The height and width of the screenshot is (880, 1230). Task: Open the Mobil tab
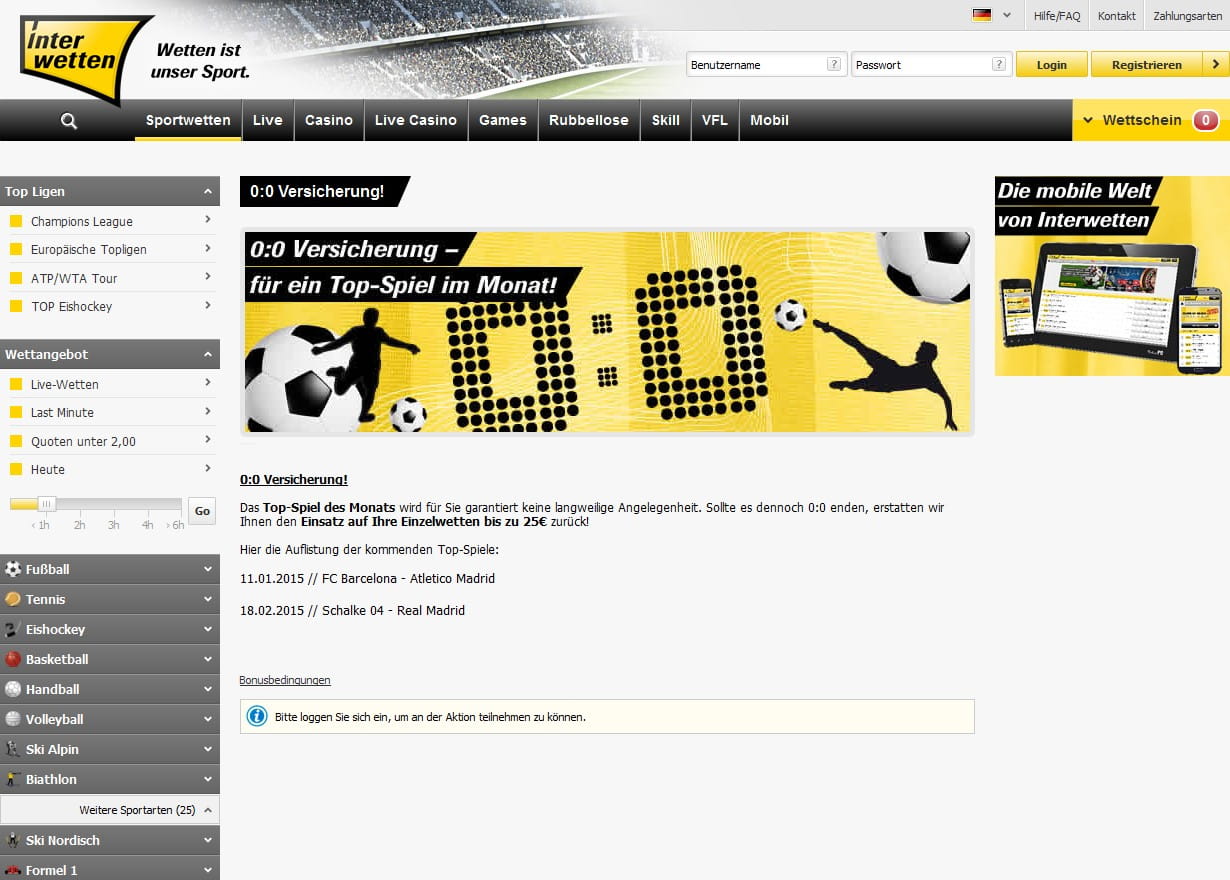[770, 120]
